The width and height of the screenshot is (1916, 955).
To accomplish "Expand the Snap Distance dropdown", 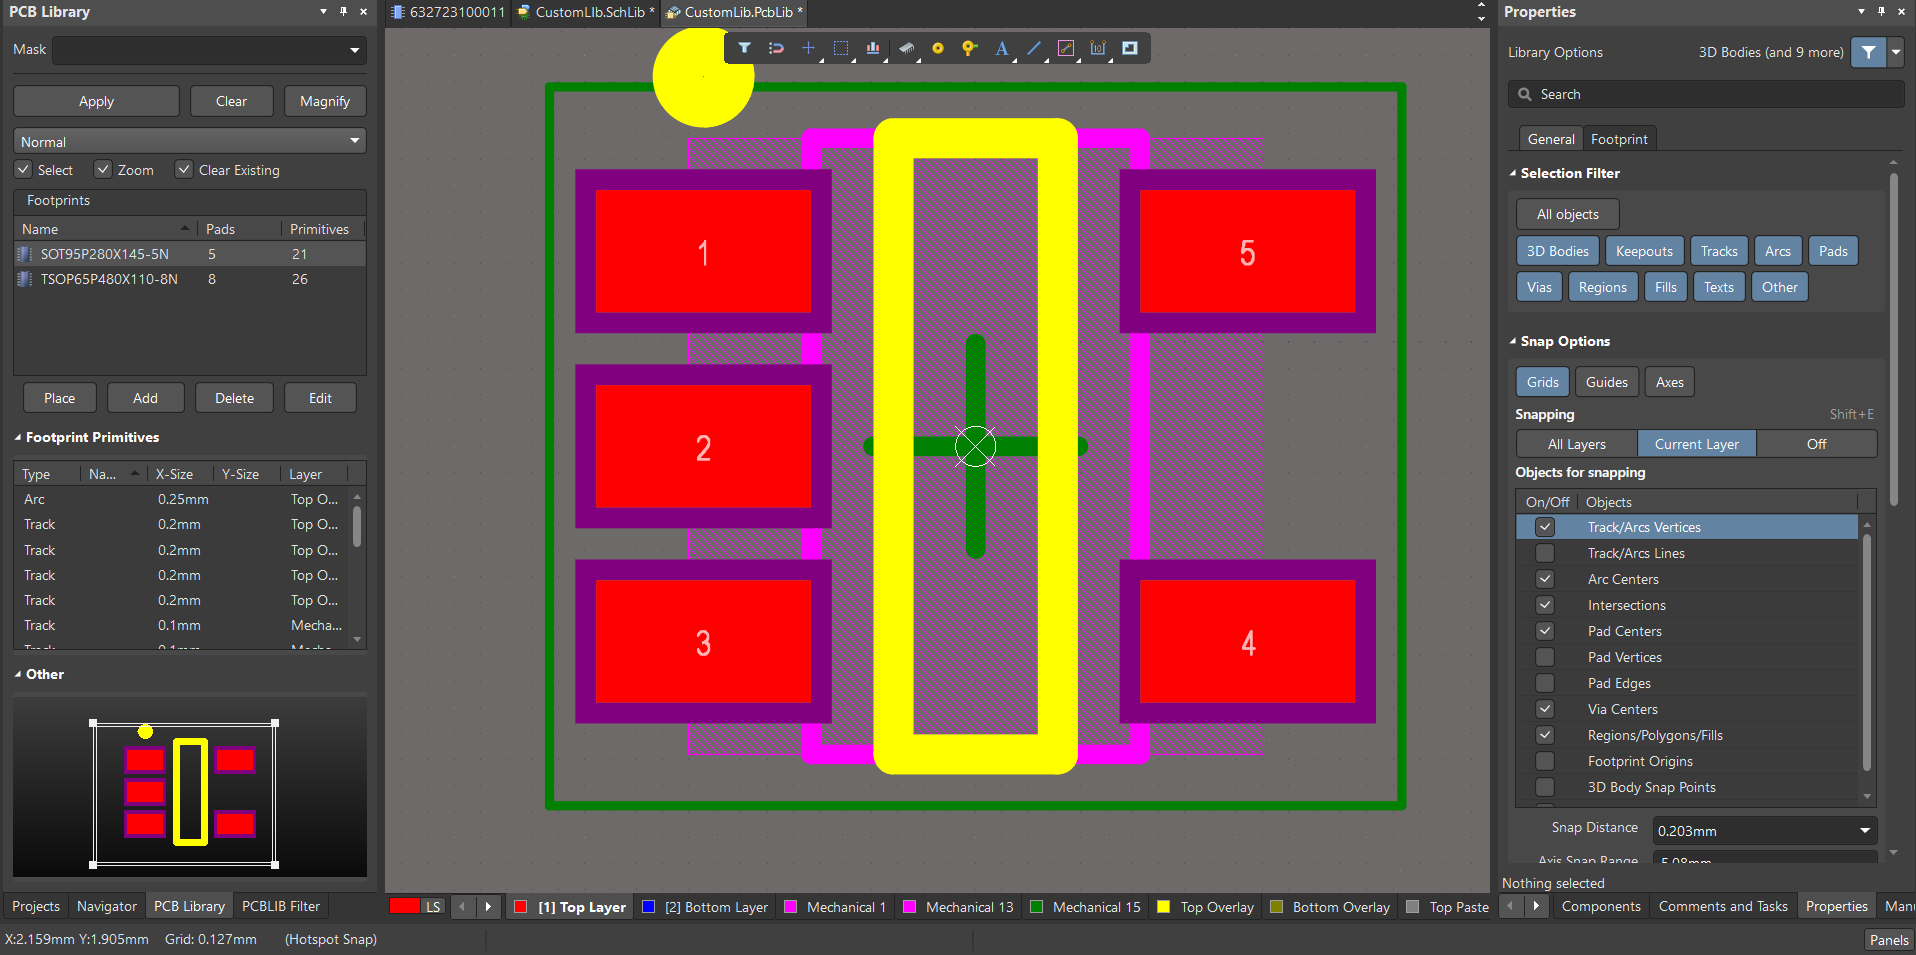I will 1864,831.
